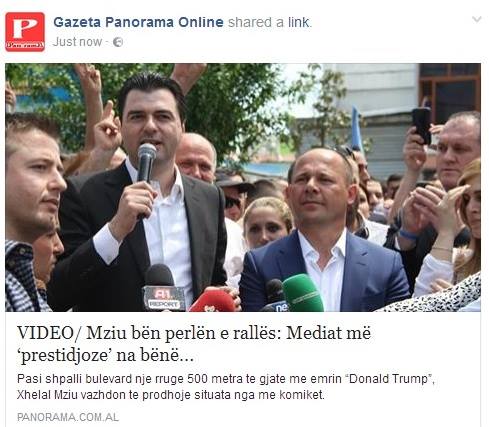Click the headline line starting 'prestidjoze'

(105, 356)
